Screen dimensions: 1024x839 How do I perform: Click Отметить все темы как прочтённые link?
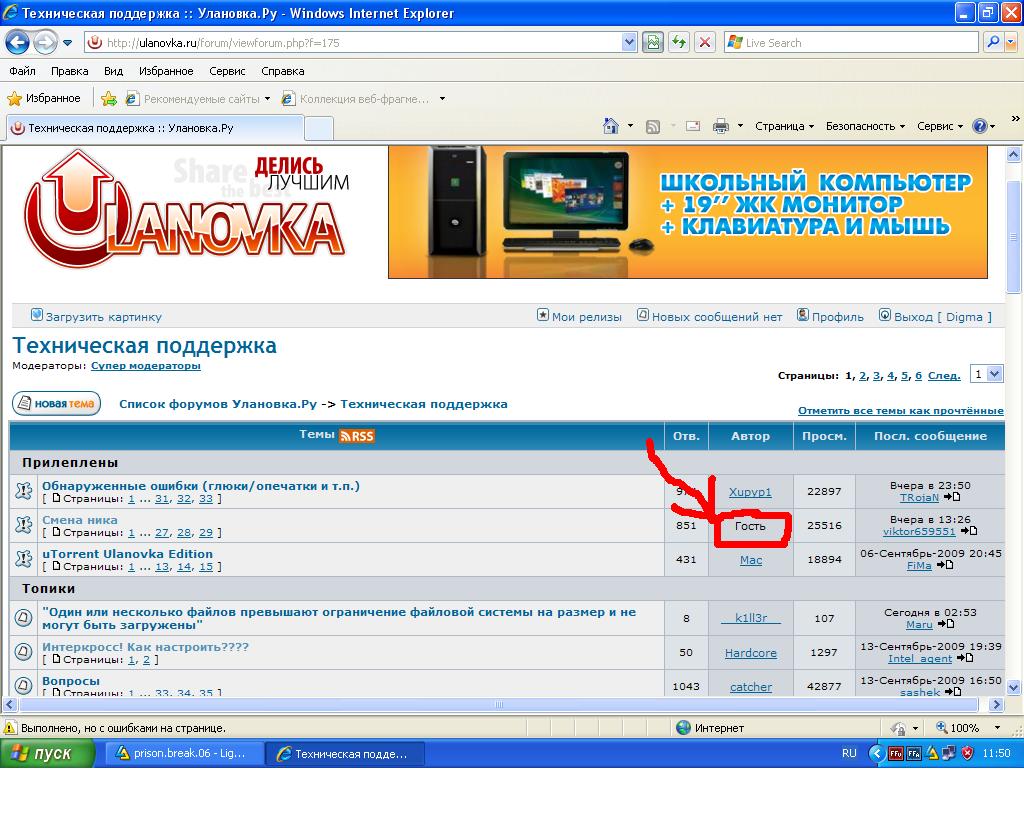[x=900, y=411]
